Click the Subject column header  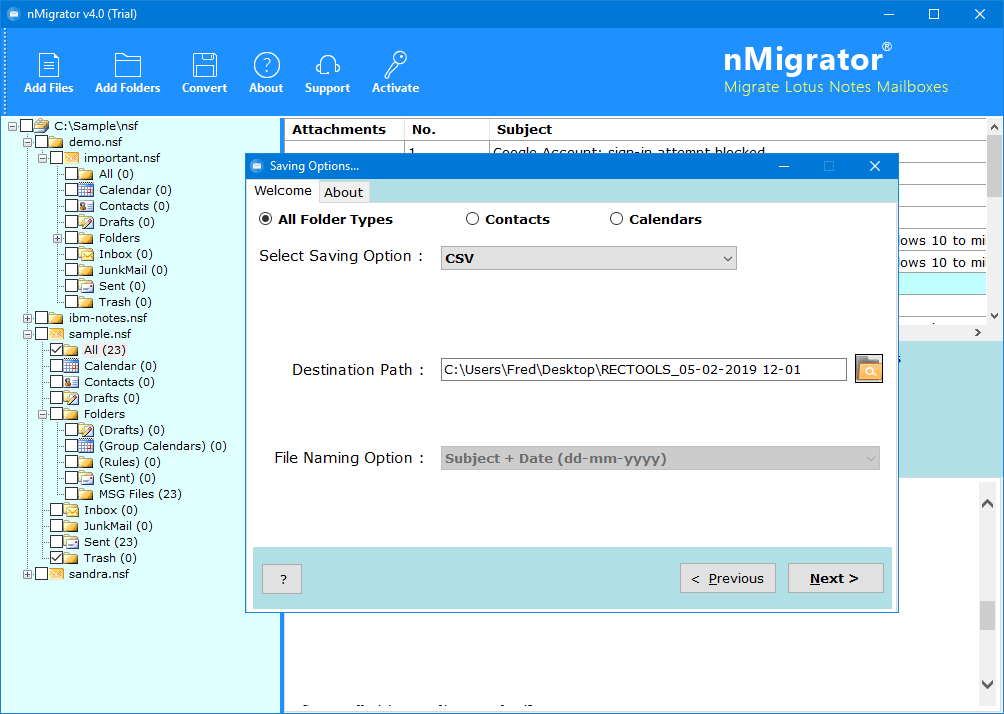click(x=738, y=129)
